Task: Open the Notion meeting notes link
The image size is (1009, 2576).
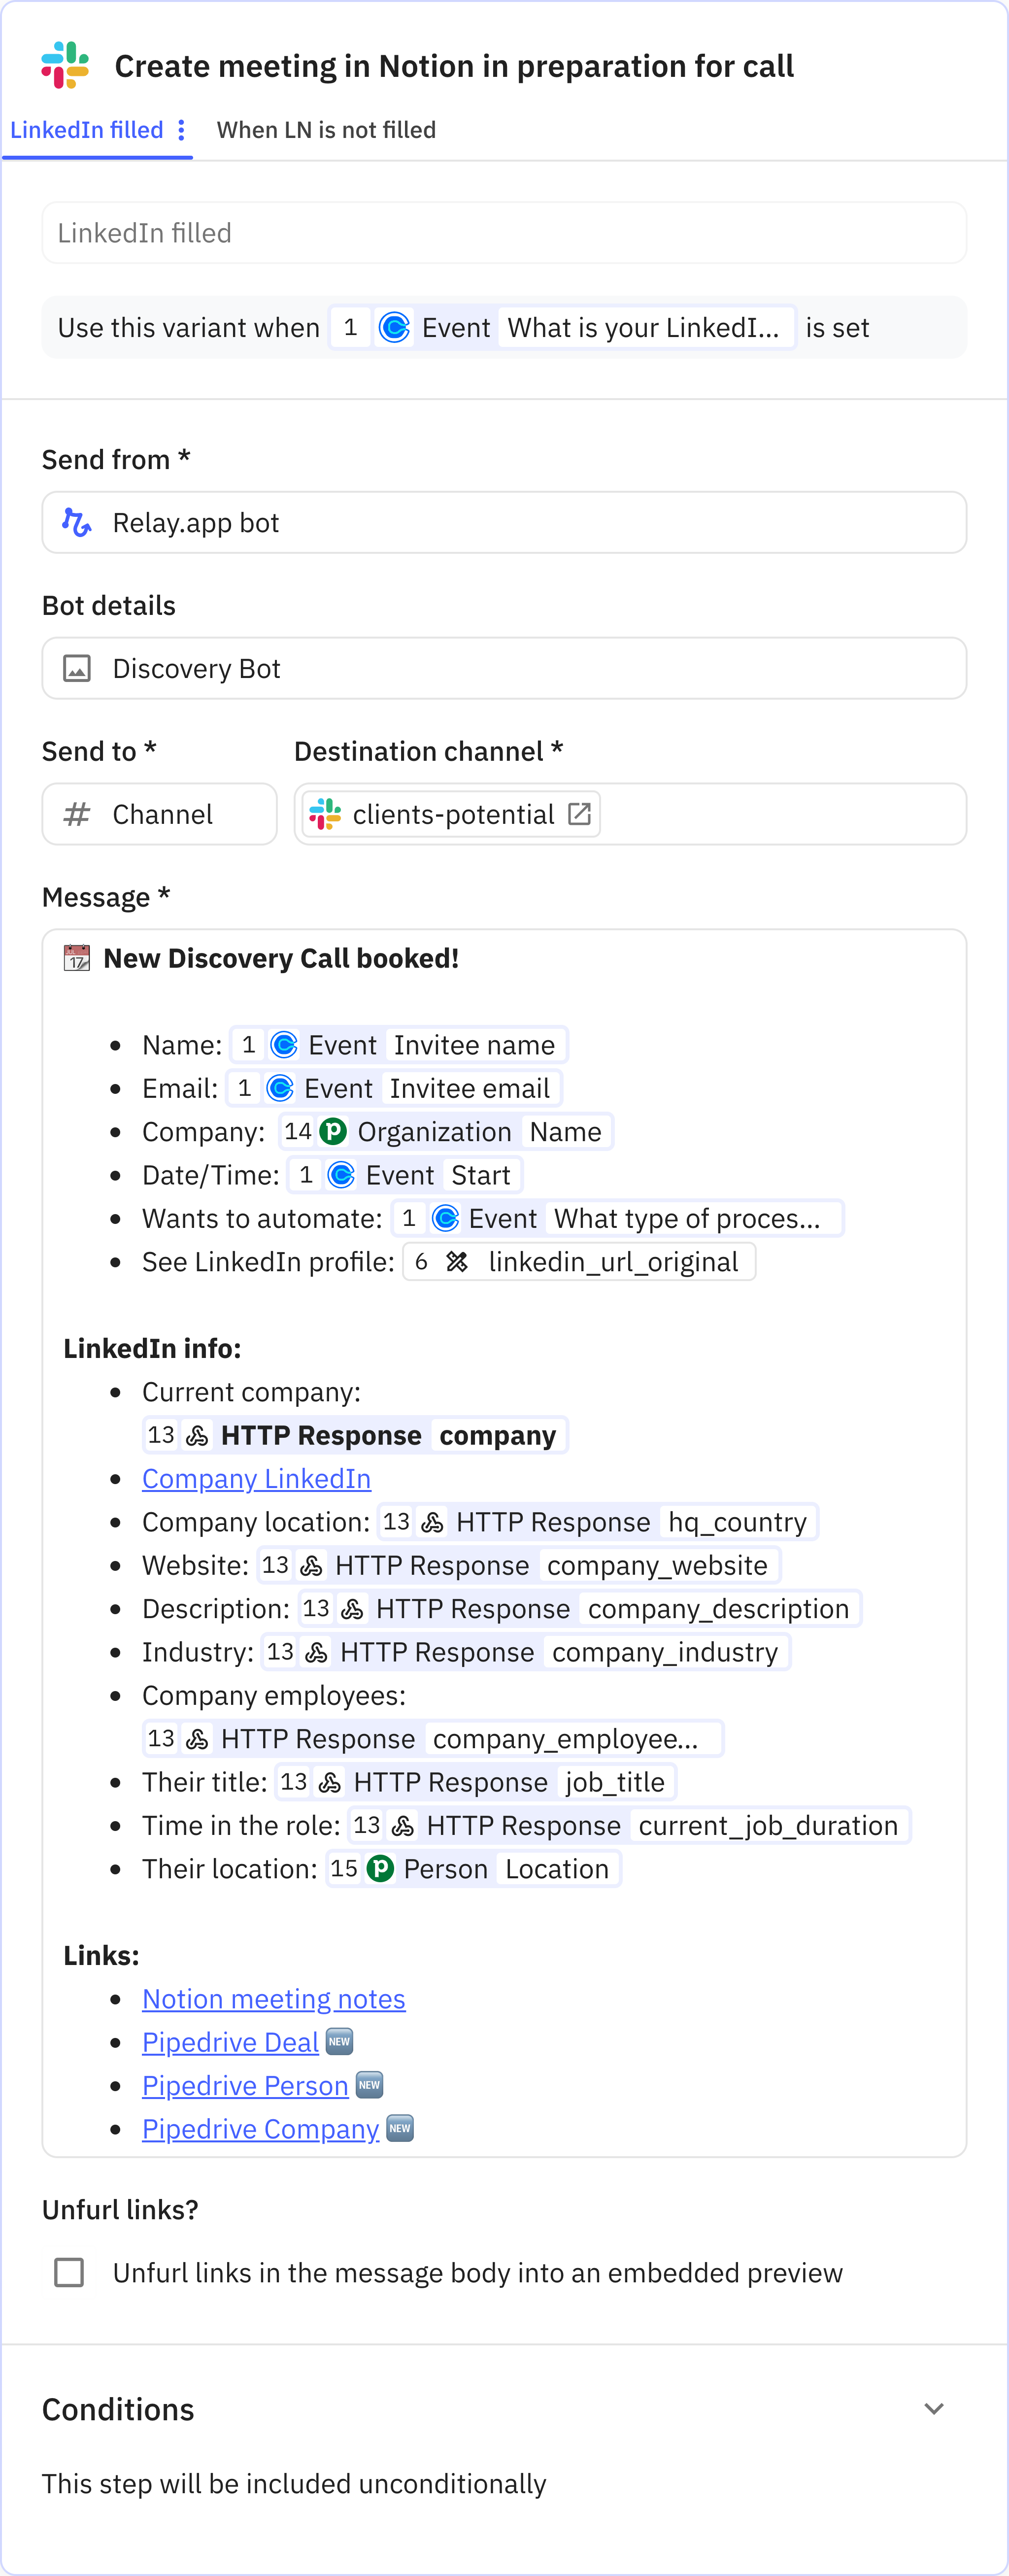Action: [273, 1998]
